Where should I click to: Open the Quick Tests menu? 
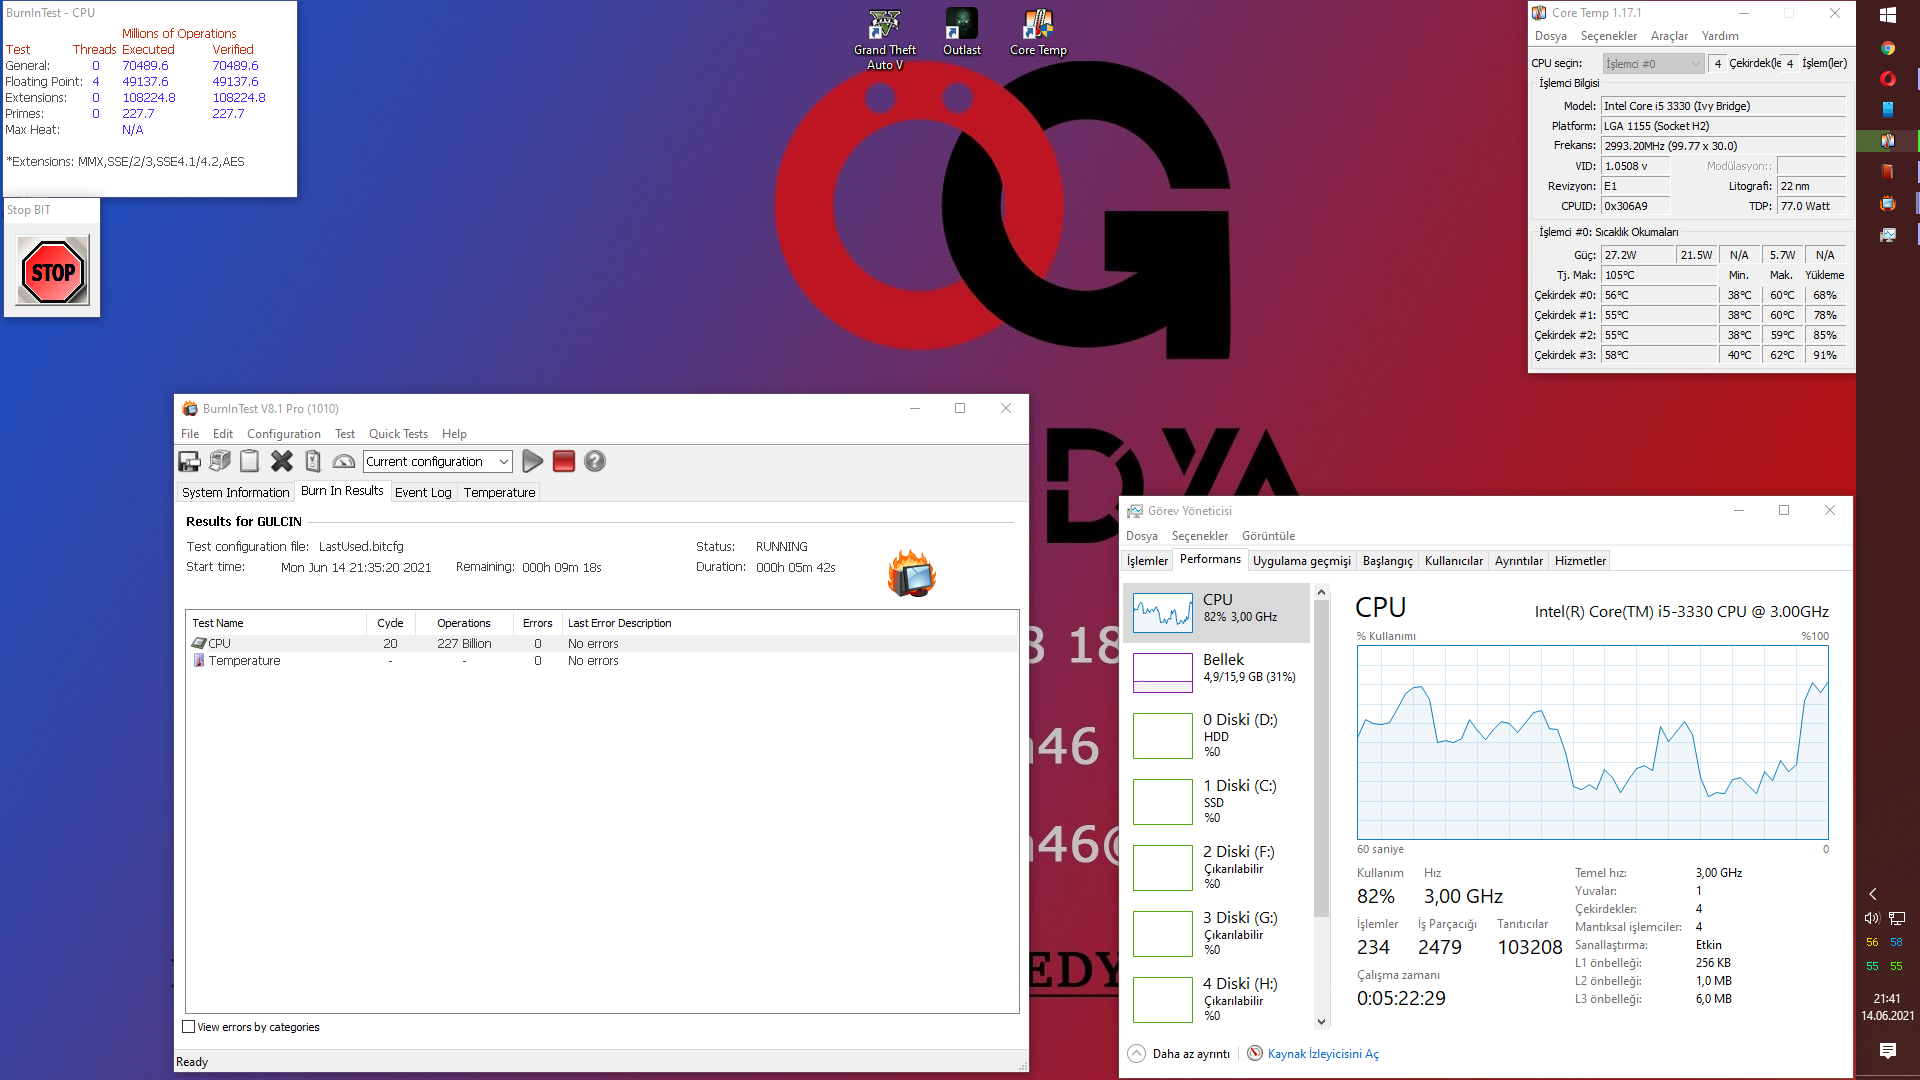coord(398,434)
